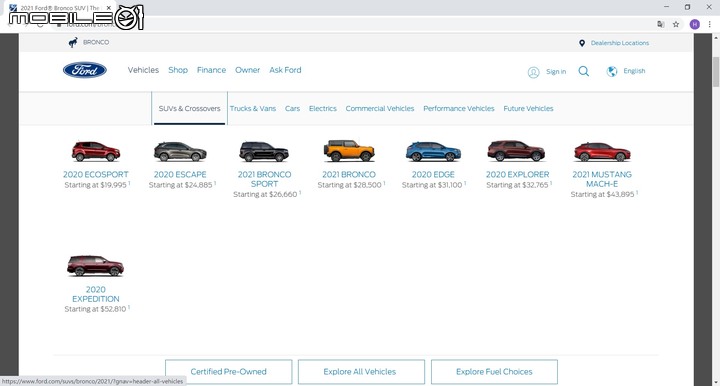Open the 2020 ECOSPORT link
The width and height of the screenshot is (720, 386).
tap(96, 174)
